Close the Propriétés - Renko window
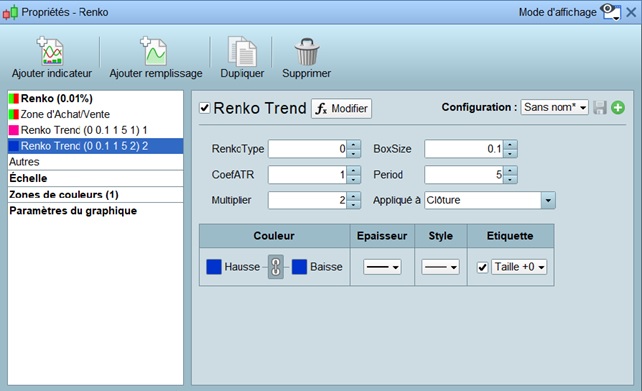642x391 pixels. point(631,12)
